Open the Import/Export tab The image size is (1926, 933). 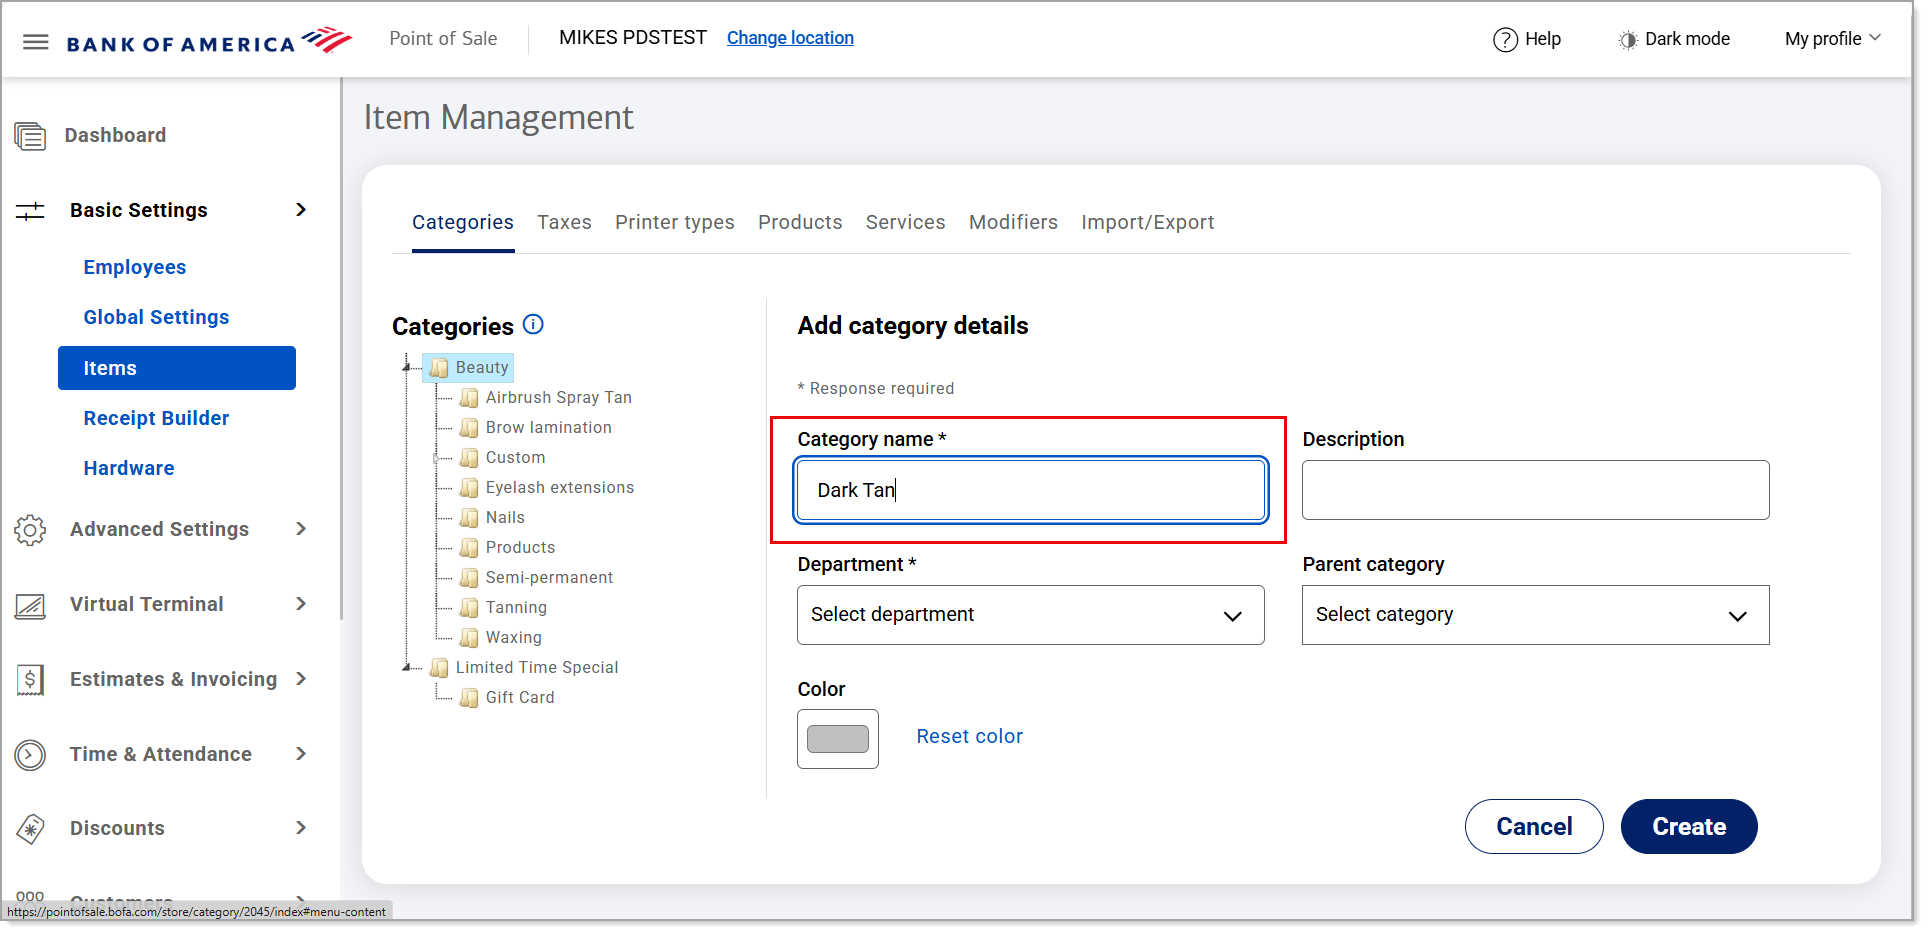pos(1148,222)
